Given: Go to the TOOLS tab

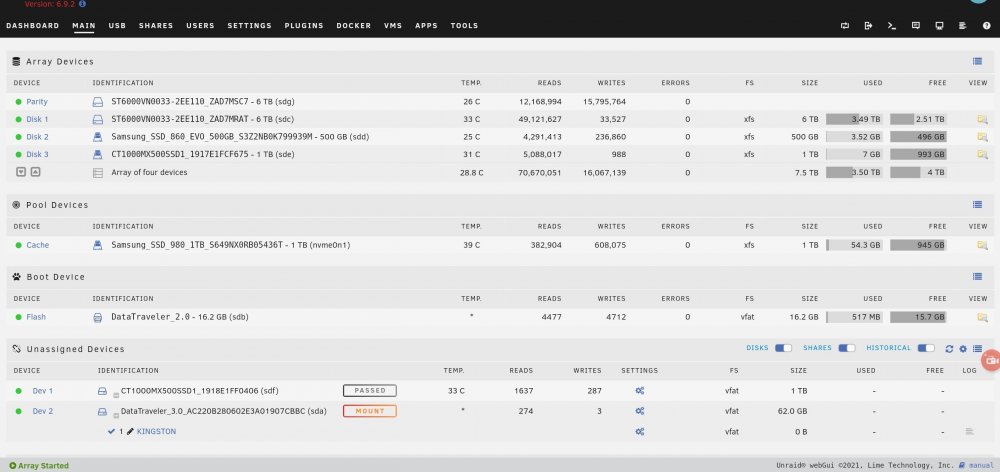Looking at the screenshot, I should tap(464, 26).
